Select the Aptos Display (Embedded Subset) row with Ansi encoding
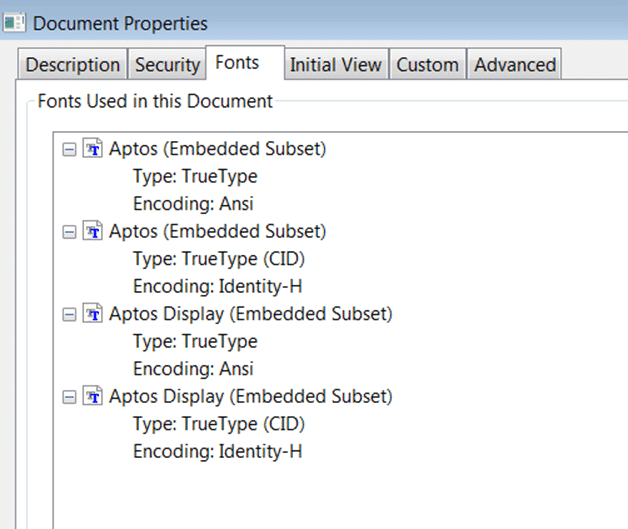 coord(251,314)
